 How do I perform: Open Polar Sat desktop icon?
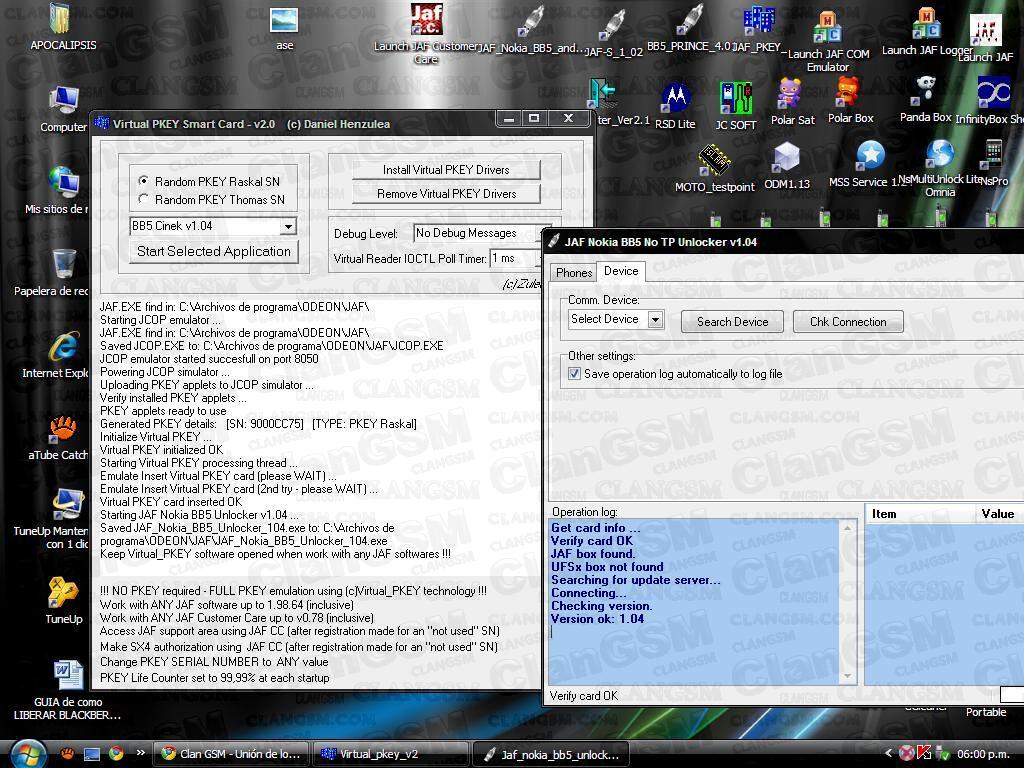click(790, 94)
